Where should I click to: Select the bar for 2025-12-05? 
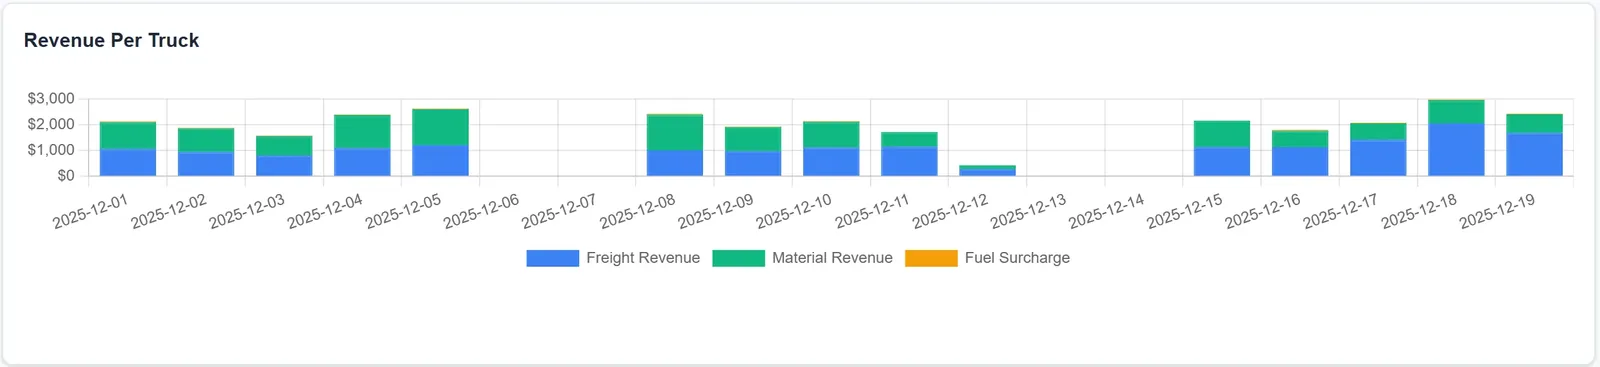click(x=440, y=142)
